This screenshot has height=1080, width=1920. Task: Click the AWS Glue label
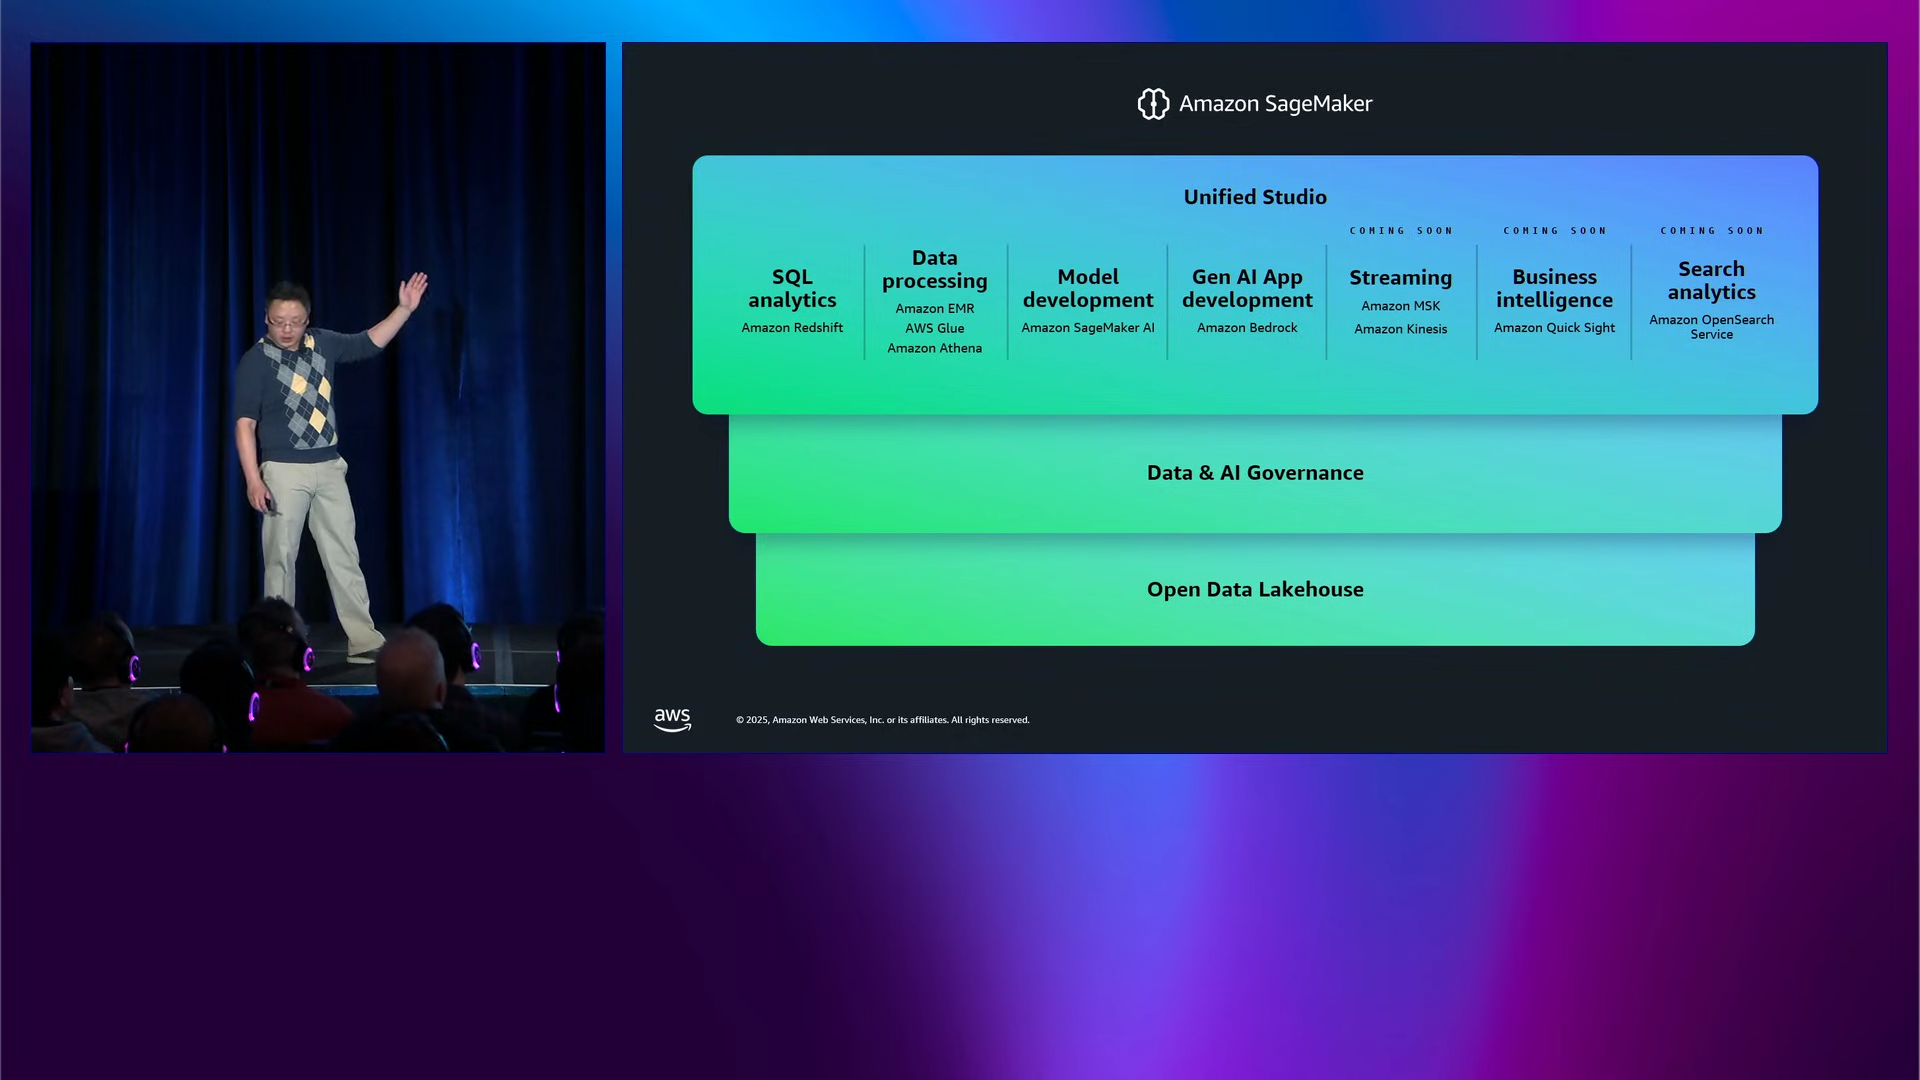point(935,329)
